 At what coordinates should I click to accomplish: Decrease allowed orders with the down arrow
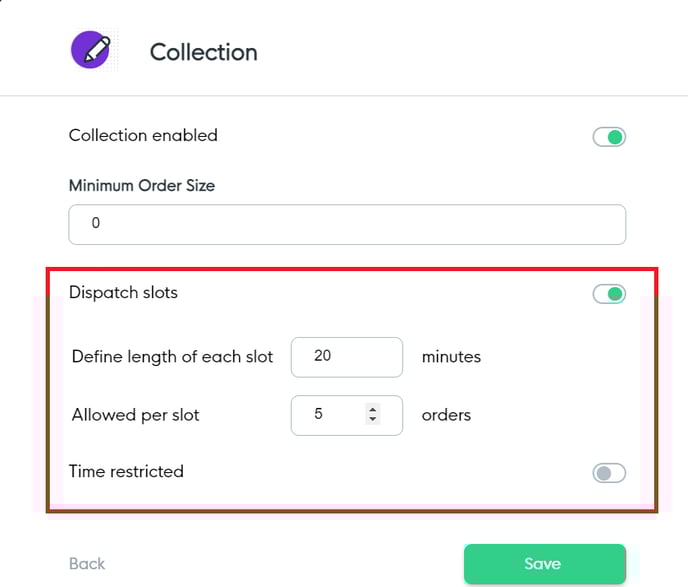coord(373,420)
